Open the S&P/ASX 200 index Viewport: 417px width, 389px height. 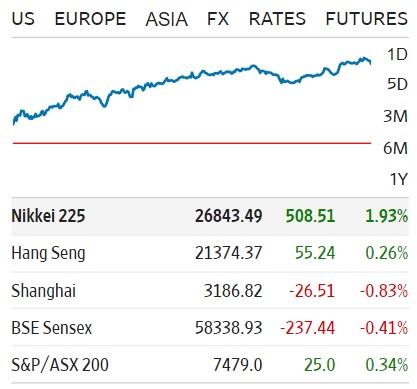[x=60, y=365]
